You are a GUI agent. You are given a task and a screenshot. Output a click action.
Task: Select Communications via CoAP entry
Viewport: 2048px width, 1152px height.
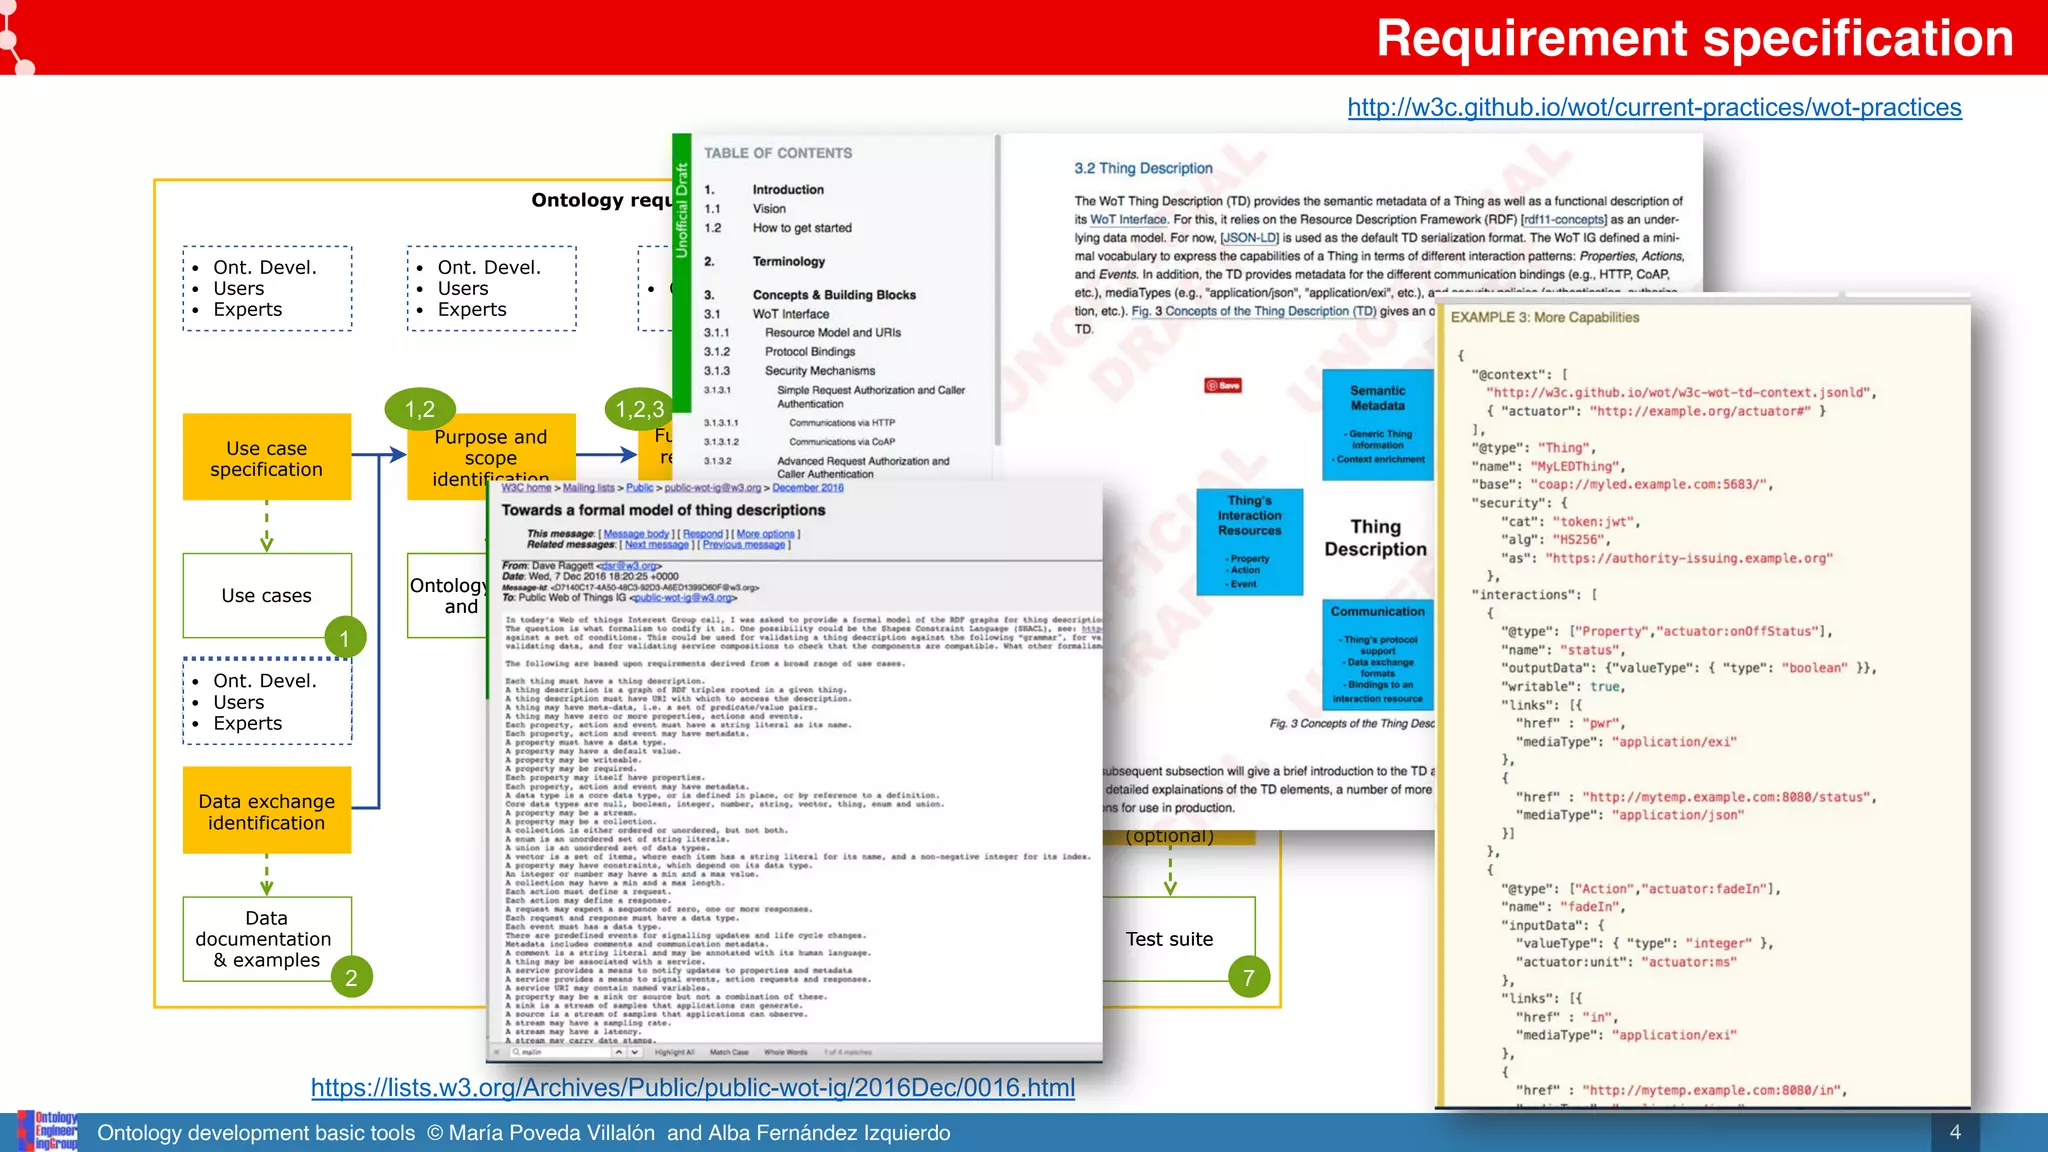pos(842,442)
